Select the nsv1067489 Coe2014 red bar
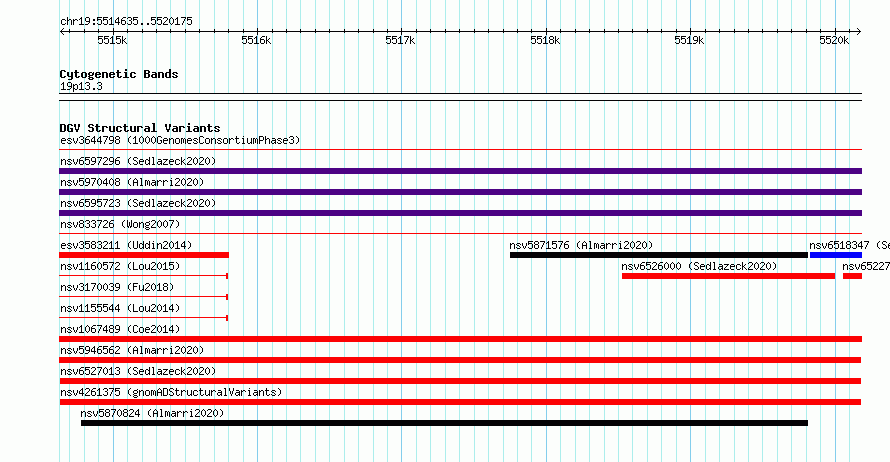Screen dimensions: 890x462 coord(460,339)
